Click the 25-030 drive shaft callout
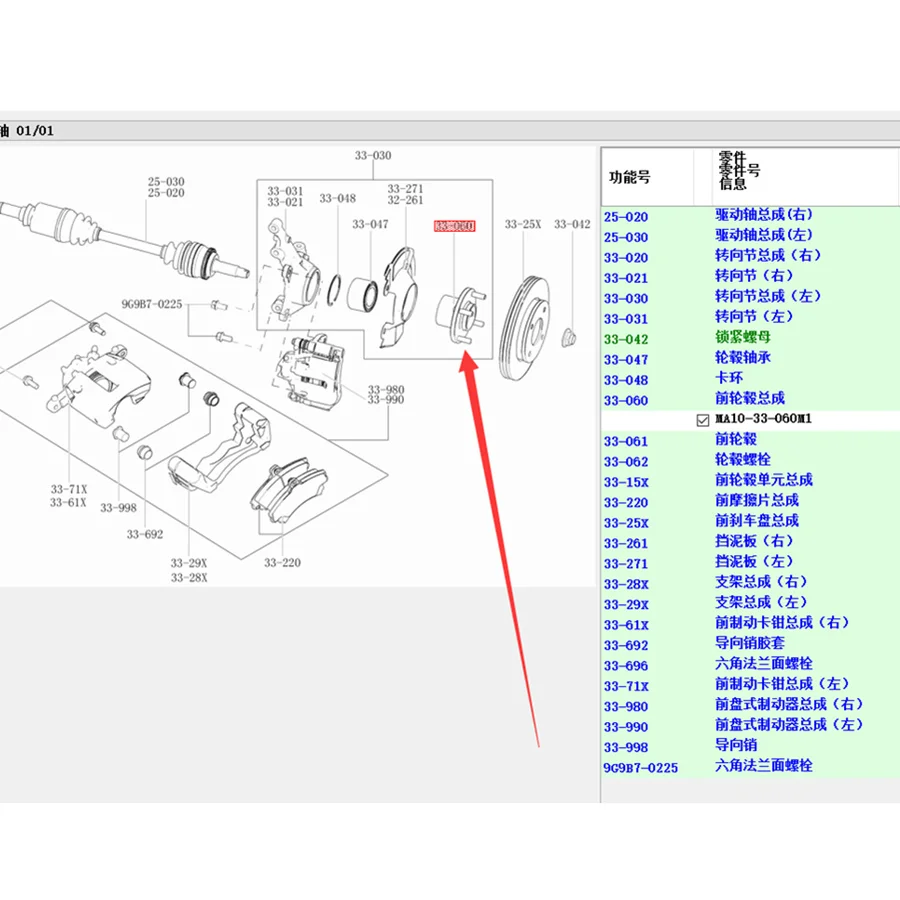 click(x=166, y=182)
